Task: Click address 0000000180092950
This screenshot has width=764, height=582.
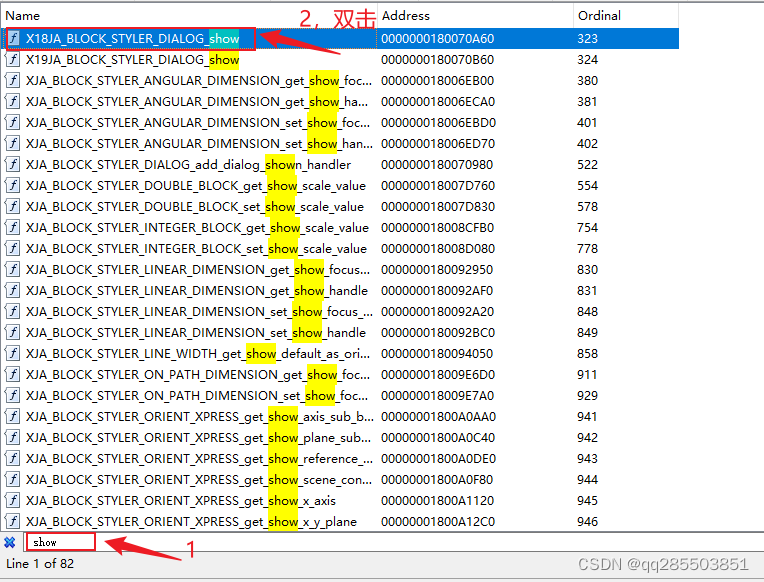Action: click(437, 270)
